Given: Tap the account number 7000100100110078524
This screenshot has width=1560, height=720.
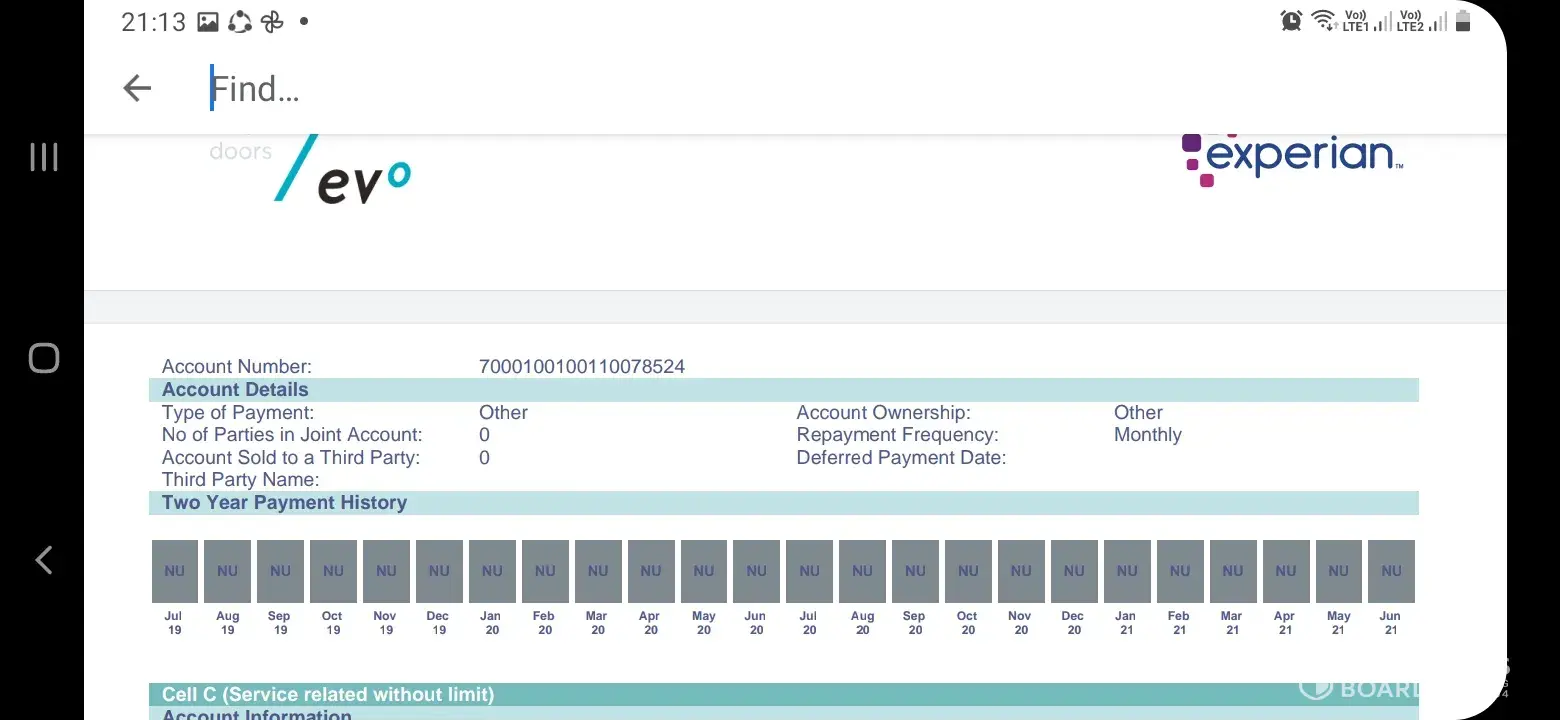Looking at the screenshot, I should (582, 367).
